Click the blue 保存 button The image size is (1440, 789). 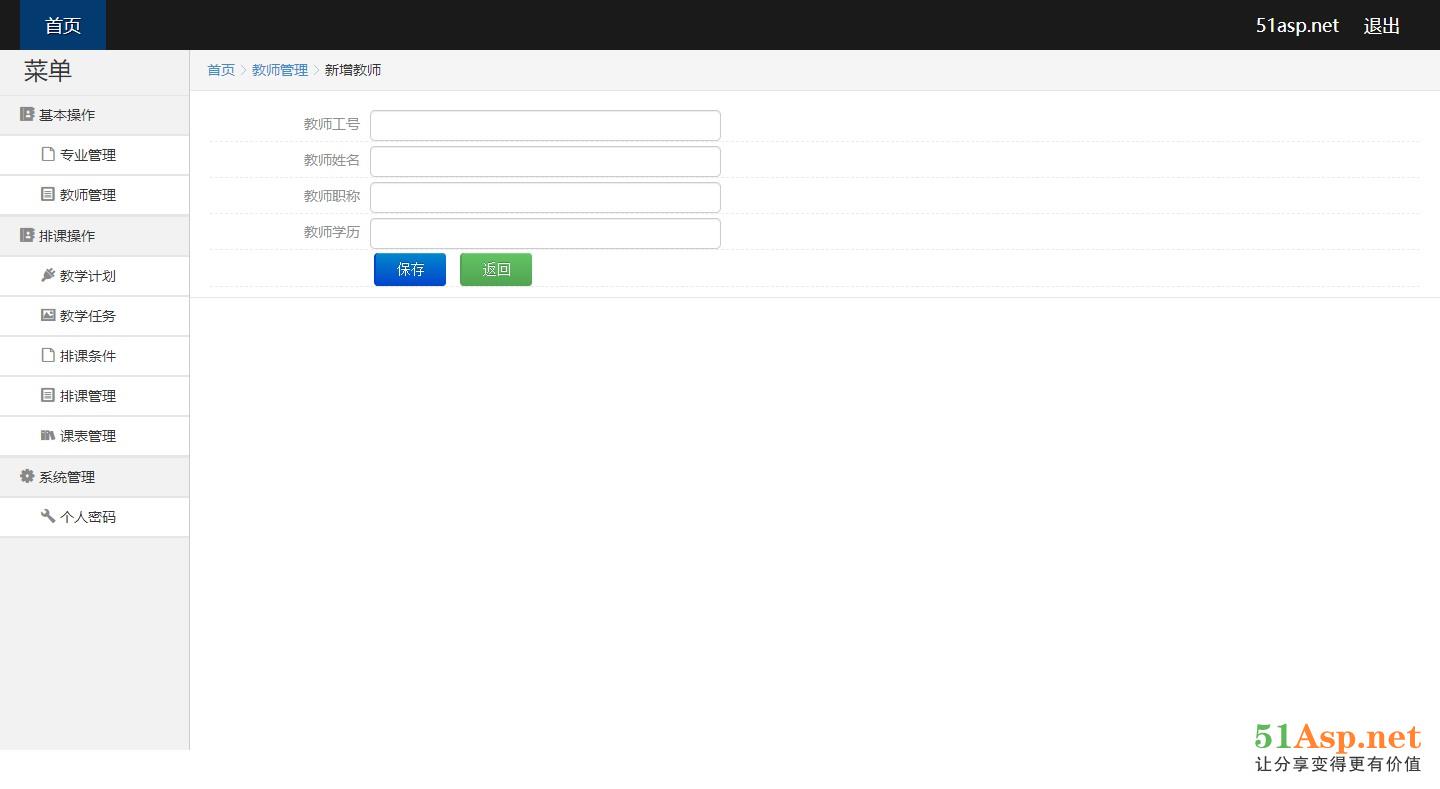410,269
